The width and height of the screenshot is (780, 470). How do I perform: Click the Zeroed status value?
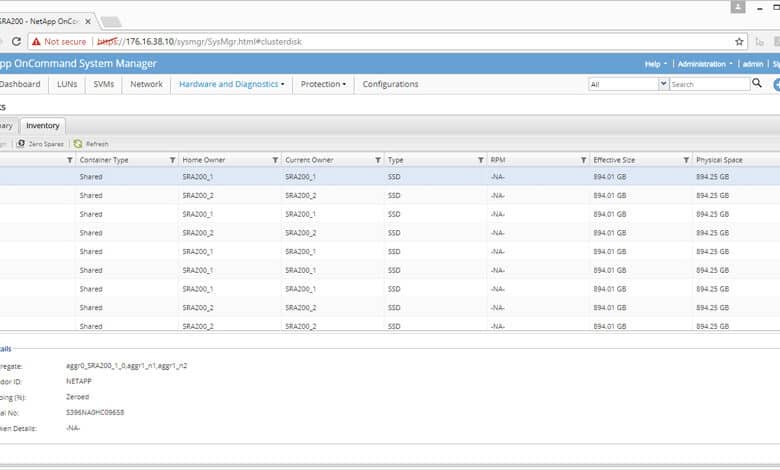pos(78,397)
